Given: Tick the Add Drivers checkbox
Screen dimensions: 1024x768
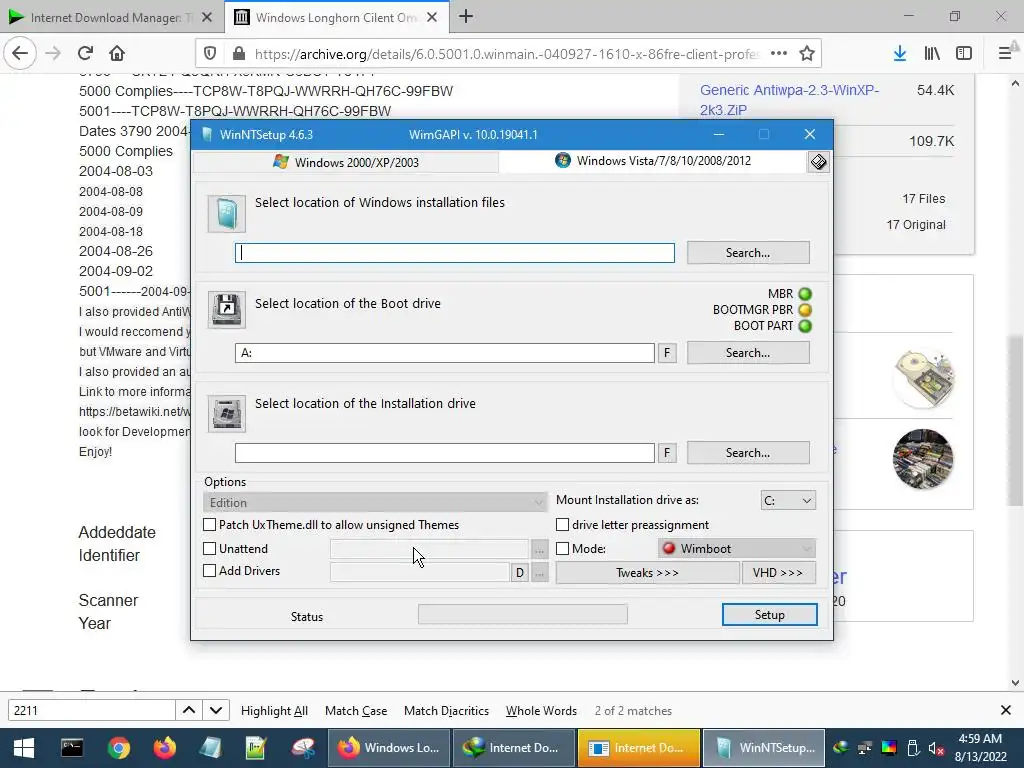Looking at the screenshot, I should (x=210, y=571).
